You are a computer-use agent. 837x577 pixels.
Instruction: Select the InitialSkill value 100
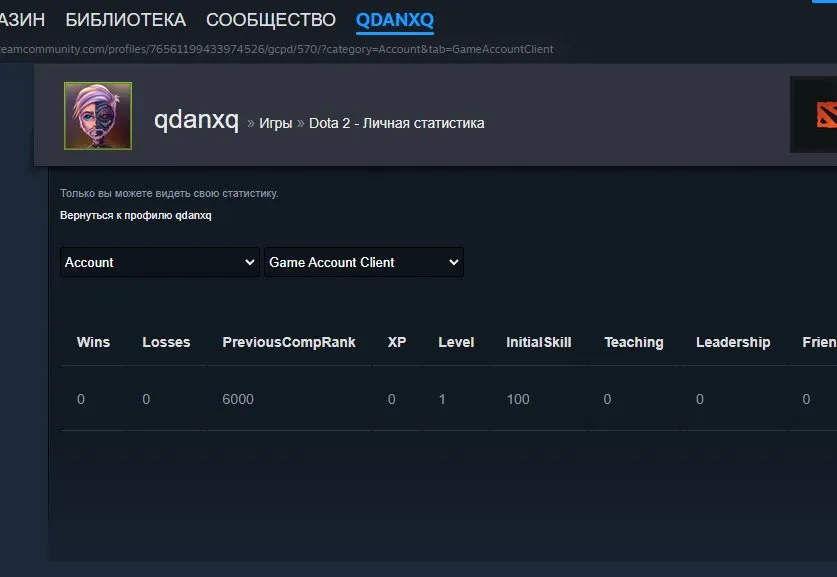[518, 399]
